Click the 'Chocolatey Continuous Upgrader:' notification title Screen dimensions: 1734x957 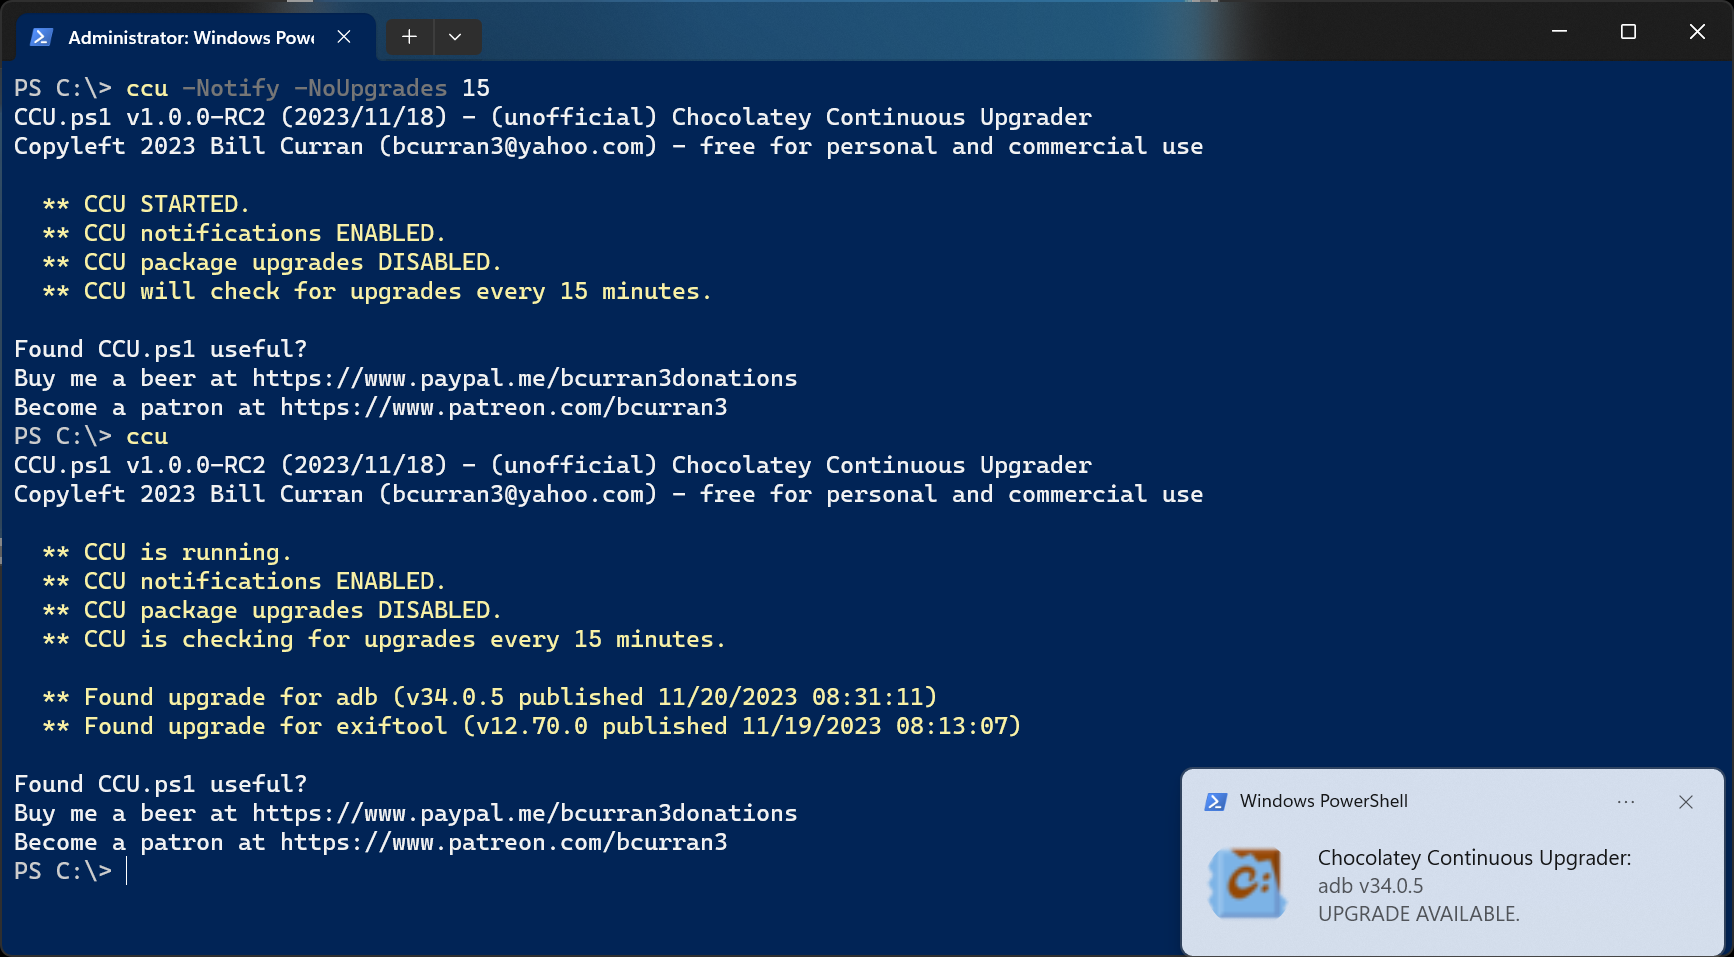[x=1474, y=858]
